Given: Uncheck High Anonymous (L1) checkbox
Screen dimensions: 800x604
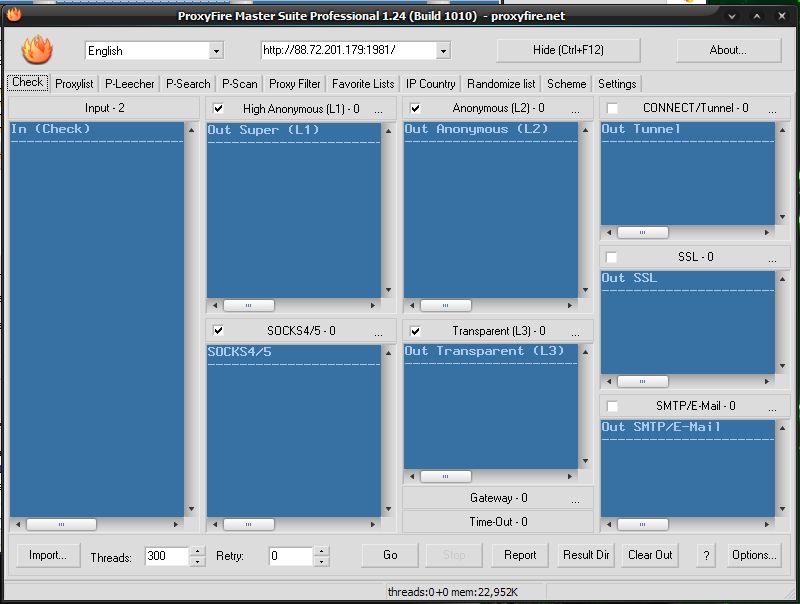Looking at the screenshot, I should pyautogui.click(x=218, y=108).
